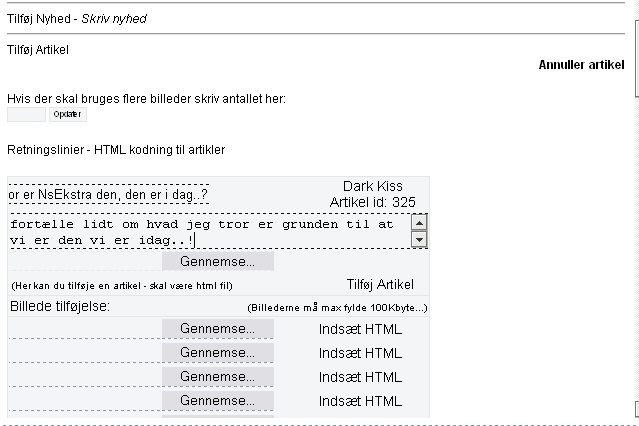The image size is (639, 426).
Task: Click Annuller artikel to cancel
Action: click(x=581, y=64)
